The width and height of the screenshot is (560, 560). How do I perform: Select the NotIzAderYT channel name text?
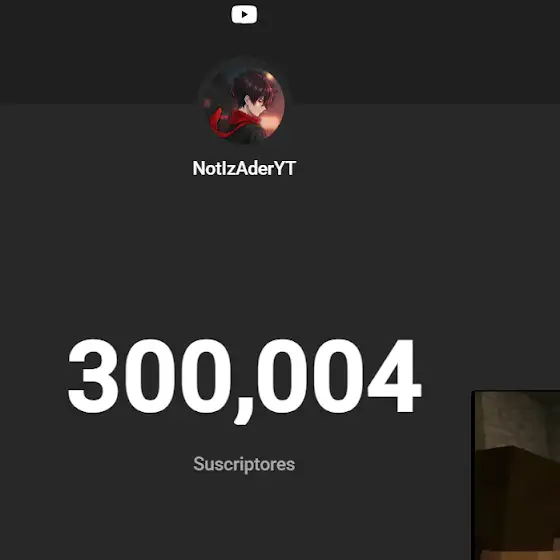[x=244, y=168]
